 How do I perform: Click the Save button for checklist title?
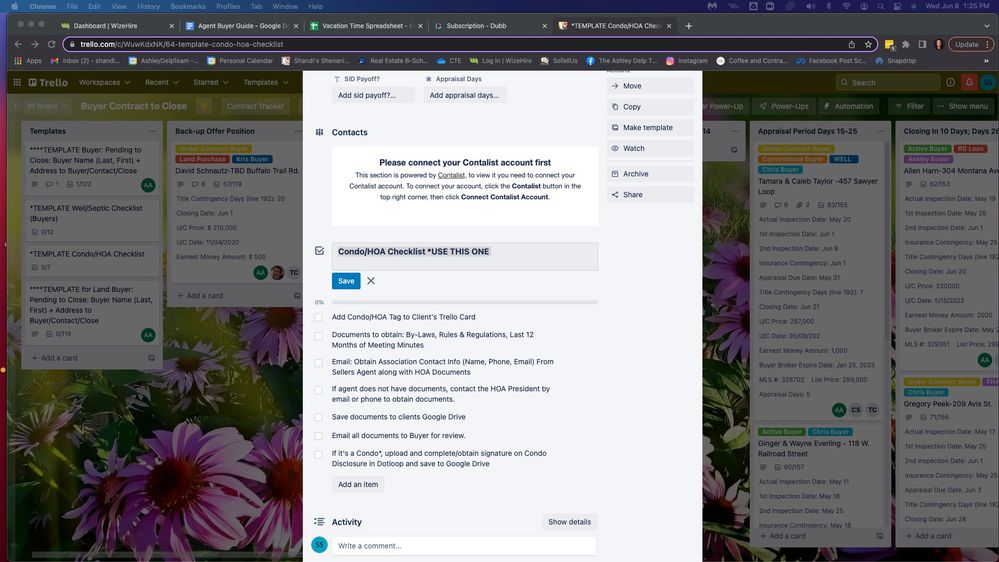coord(346,281)
